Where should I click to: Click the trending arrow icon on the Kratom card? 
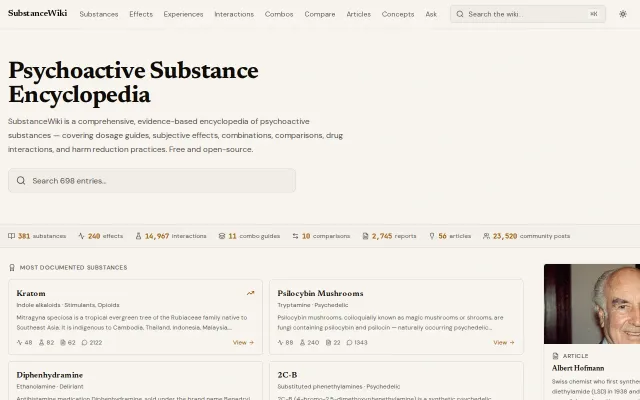pyautogui.click(x=250, y=293)
